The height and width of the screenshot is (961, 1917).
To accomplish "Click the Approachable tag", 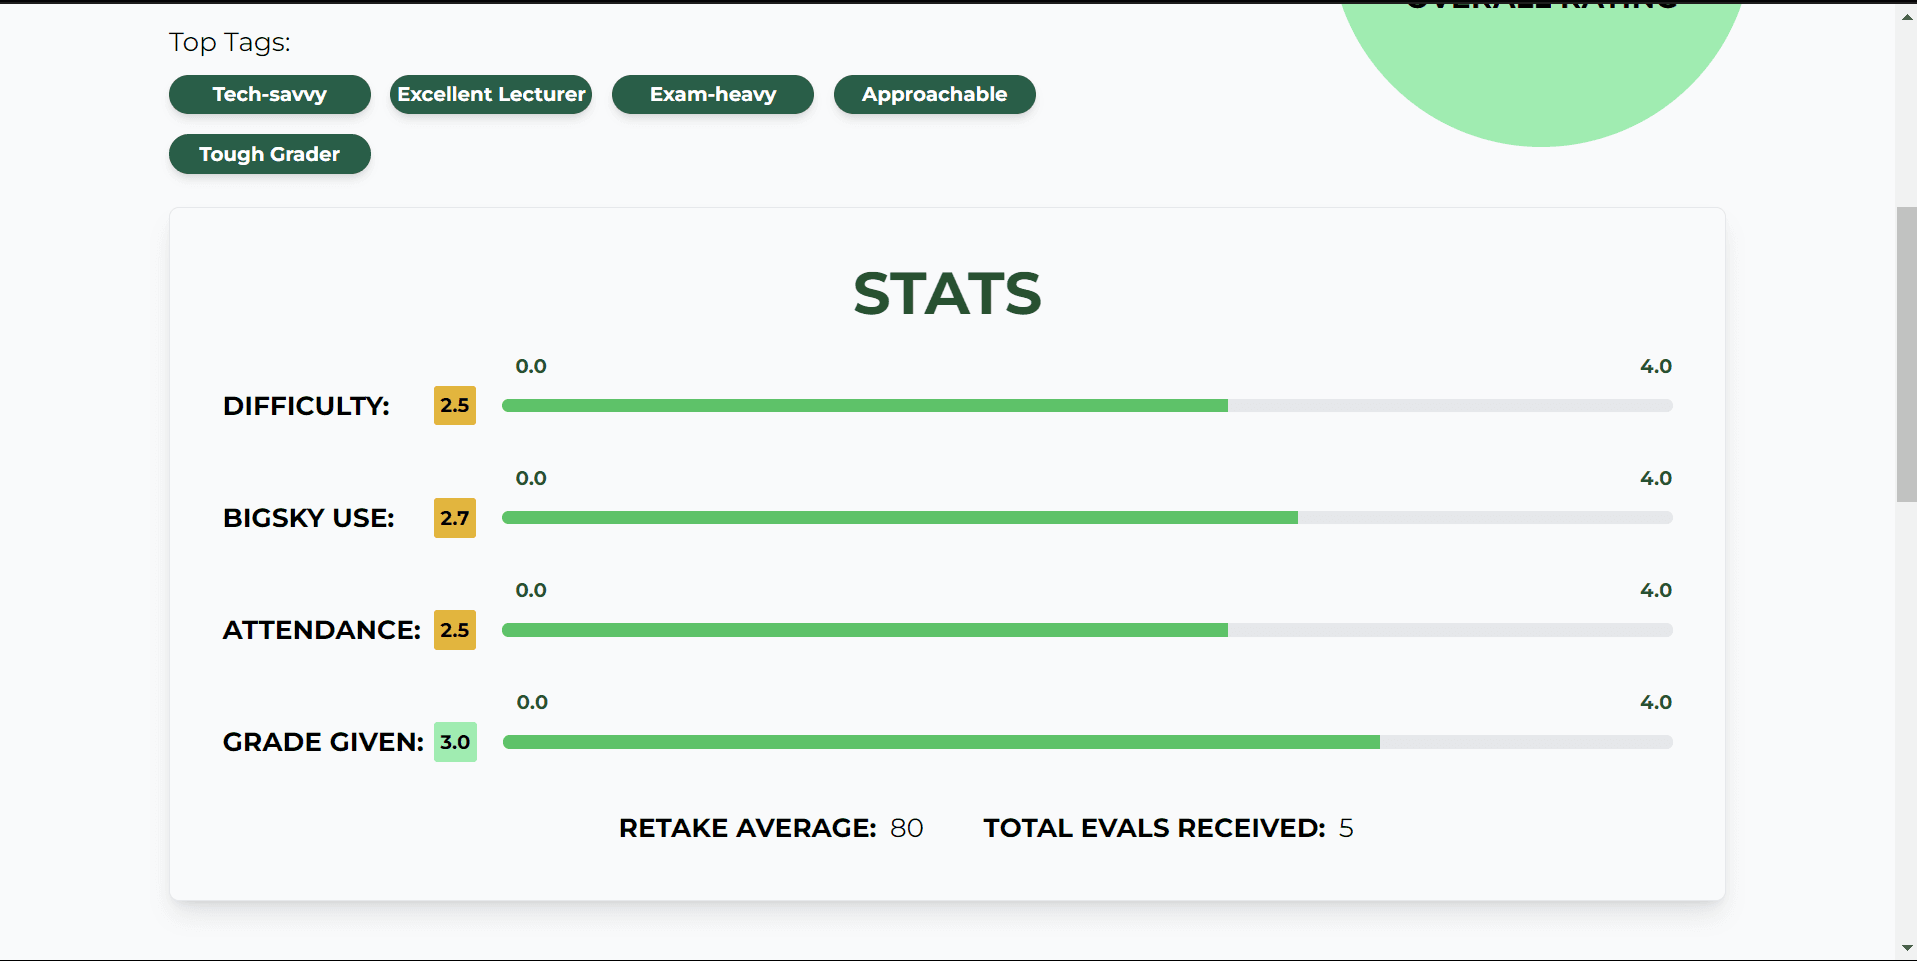I will click(x=933, y=94).
